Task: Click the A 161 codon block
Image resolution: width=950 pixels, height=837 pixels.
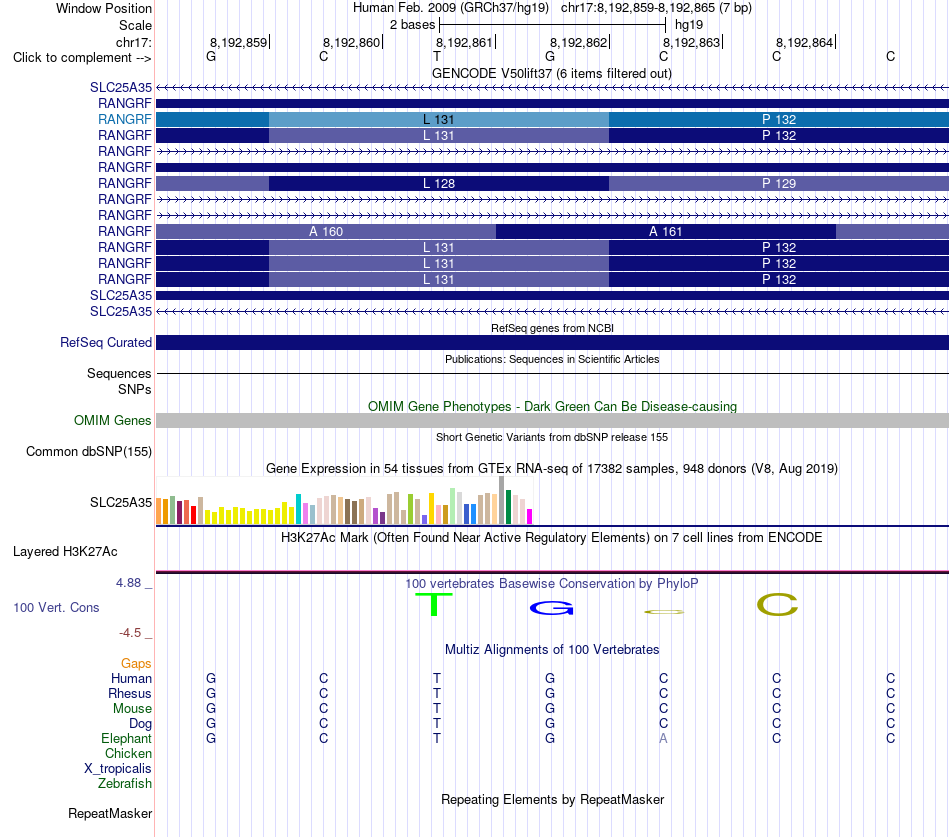Action: coord(665,231)
